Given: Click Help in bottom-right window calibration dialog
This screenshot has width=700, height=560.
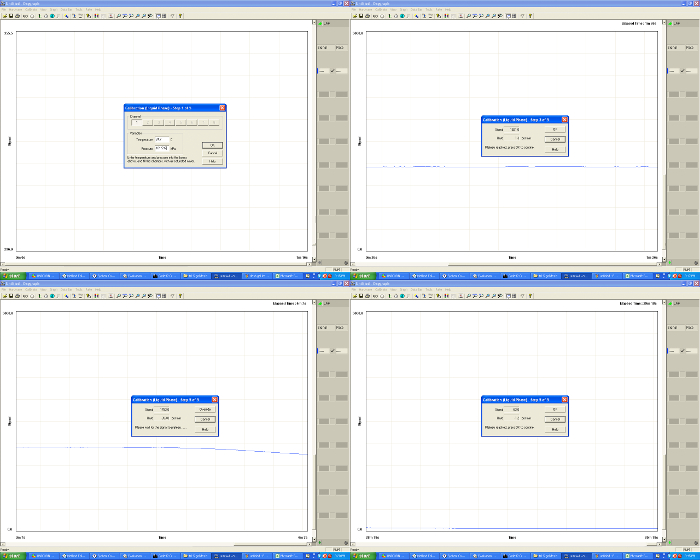Looking at the screenshot, I should pyautogui.click(x=555, y=429).
